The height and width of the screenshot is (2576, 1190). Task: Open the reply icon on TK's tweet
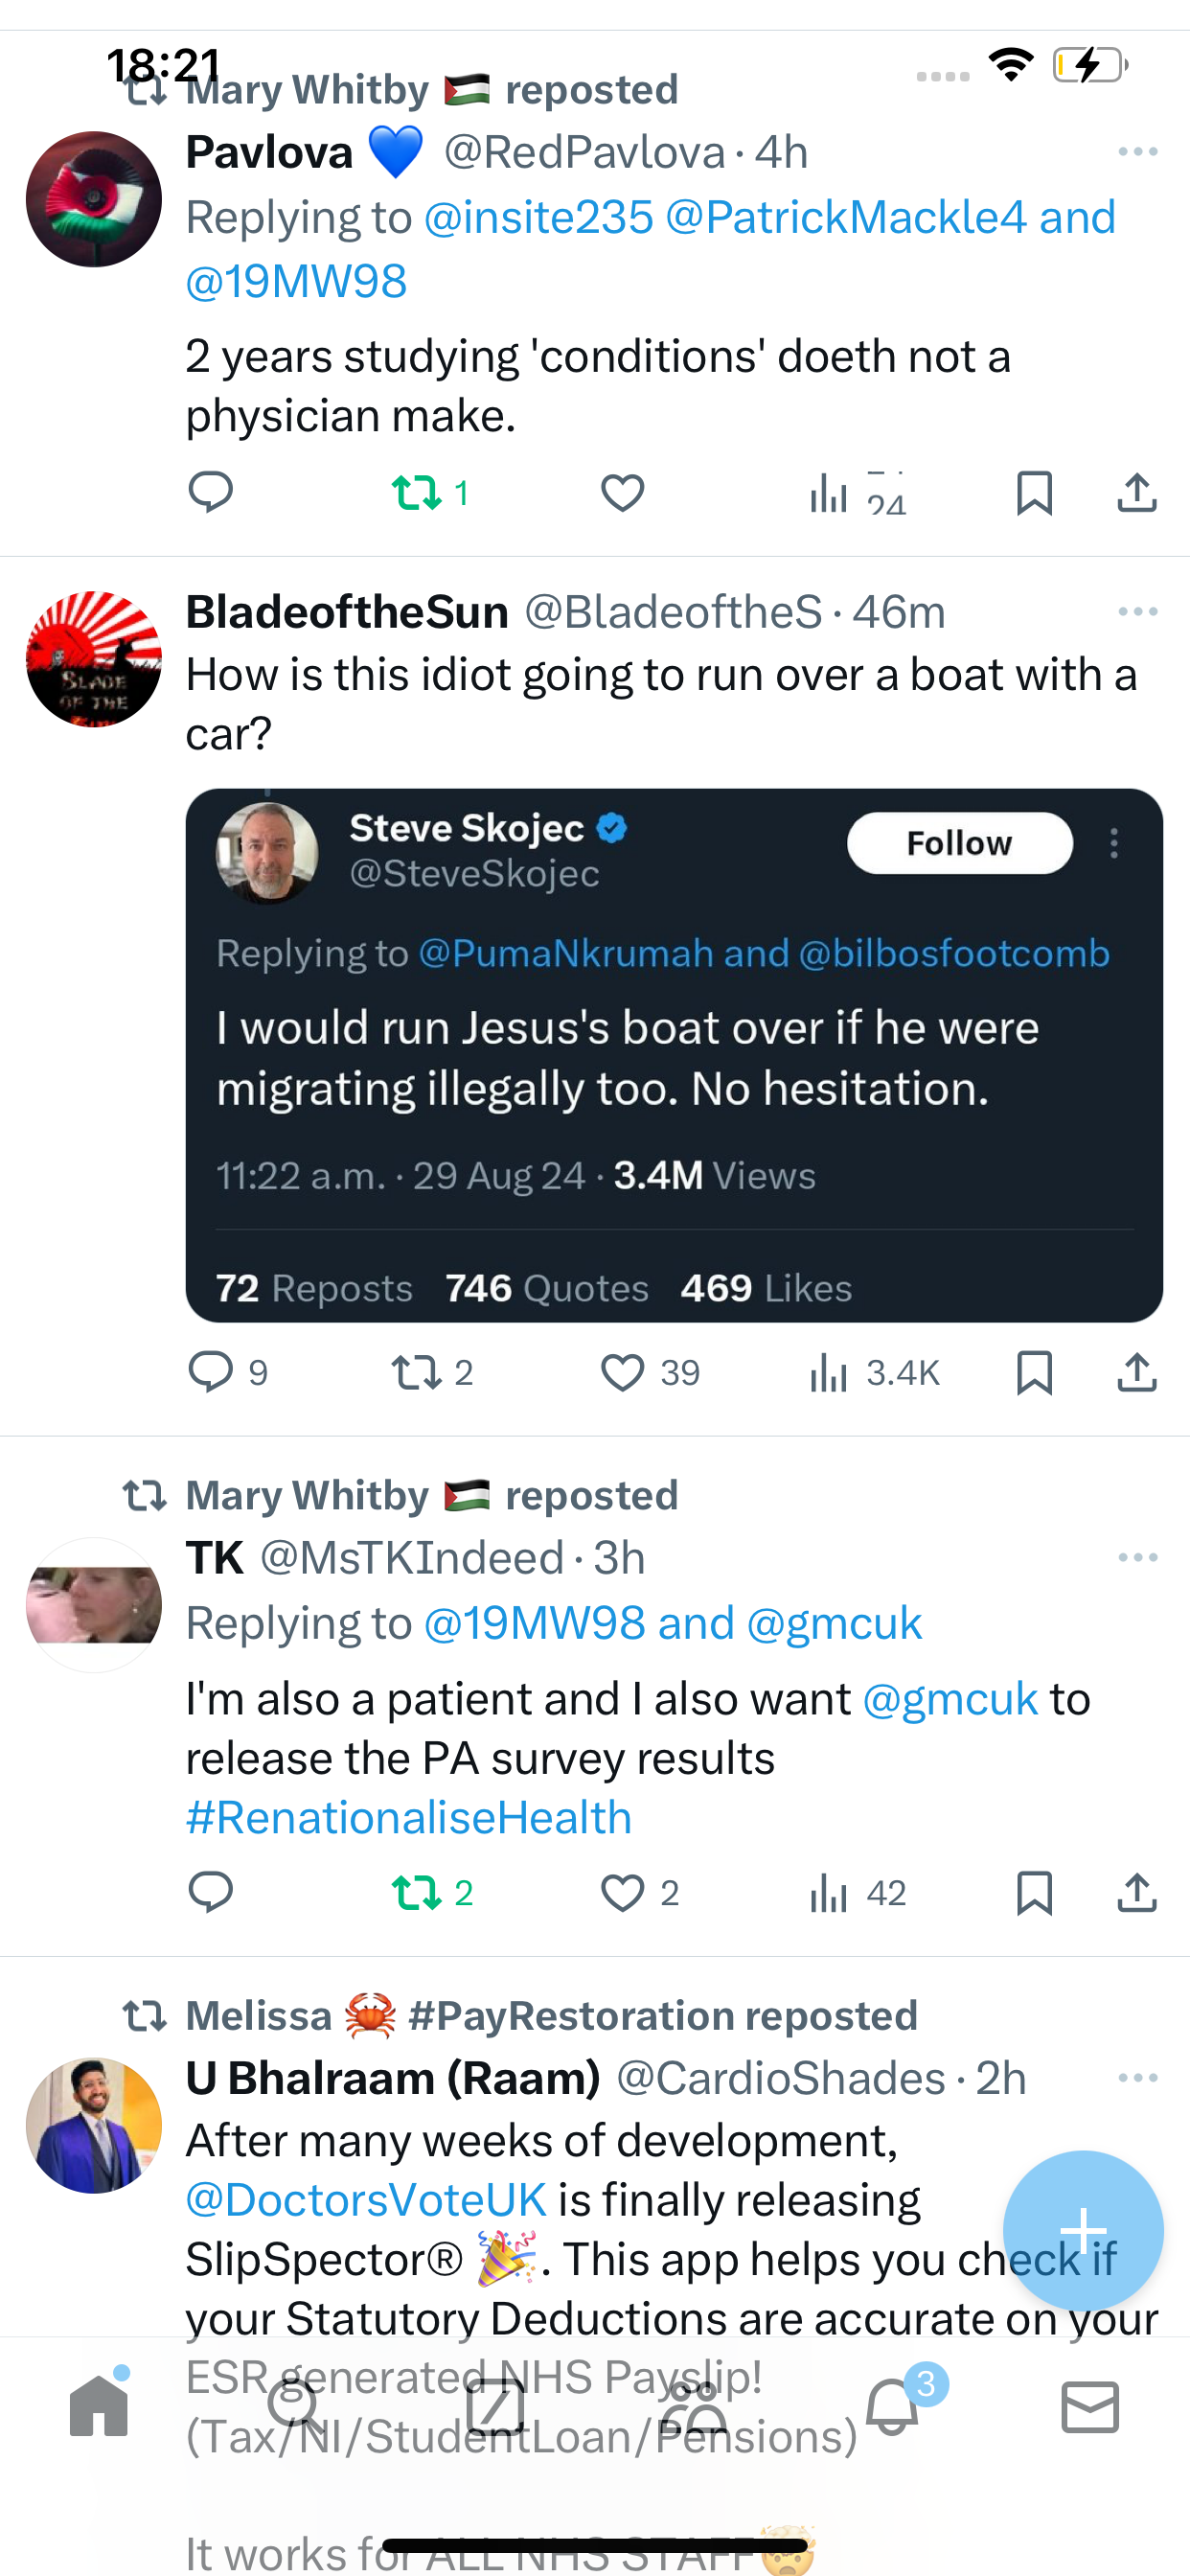(211, 1893)
